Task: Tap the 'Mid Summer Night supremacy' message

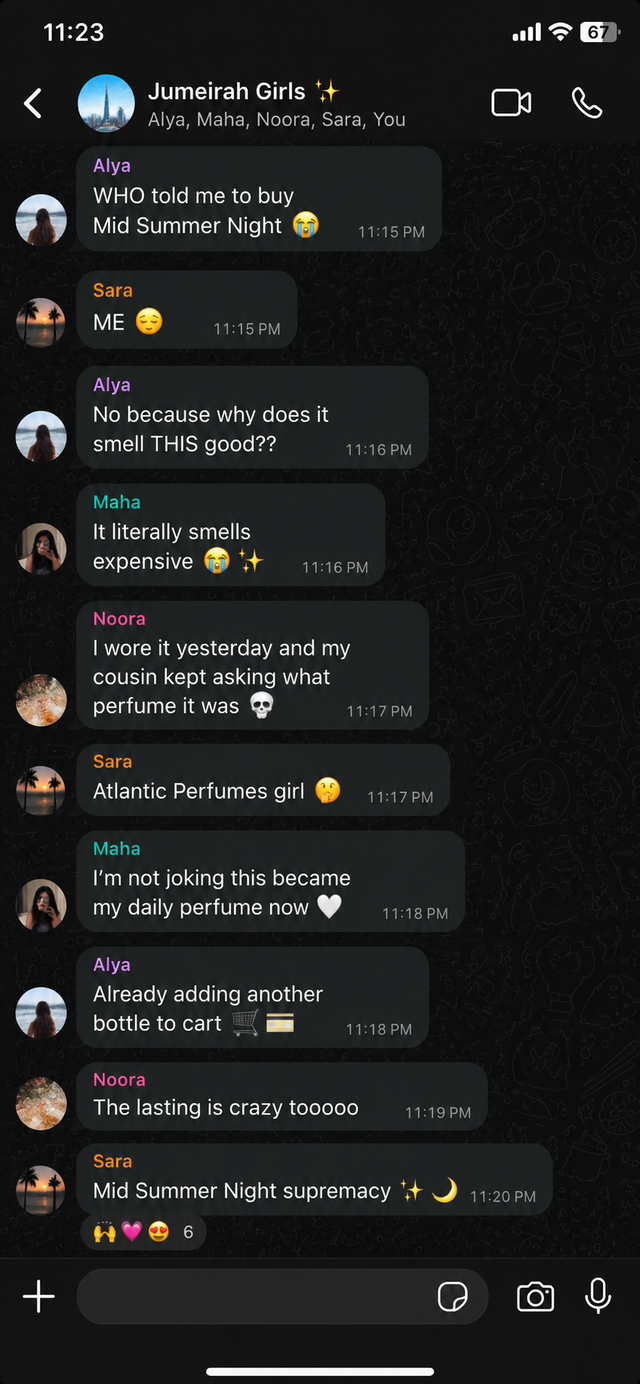Action: tap(315, 1179)
